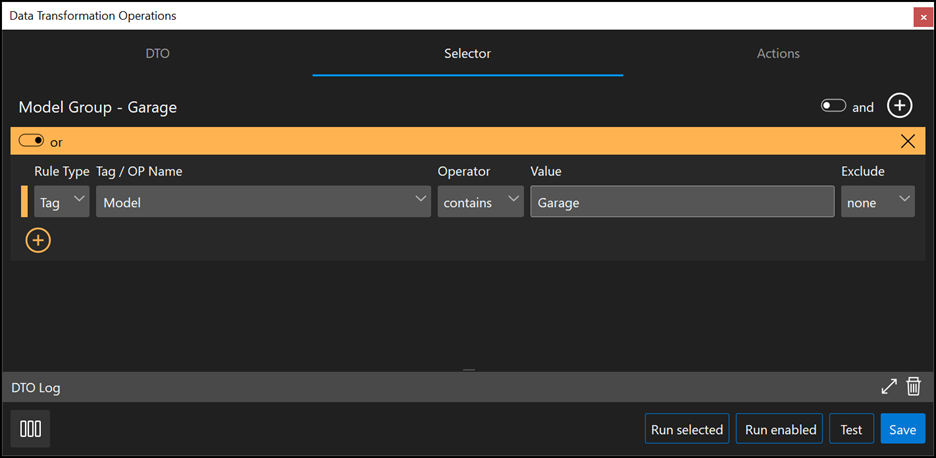Select the Selector tab
Screen dimensions: 936x458
point(467,53)
